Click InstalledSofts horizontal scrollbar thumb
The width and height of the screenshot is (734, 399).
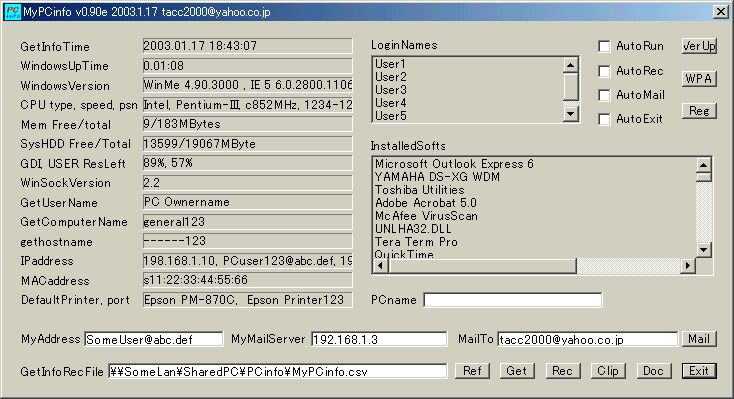(483, 266)
